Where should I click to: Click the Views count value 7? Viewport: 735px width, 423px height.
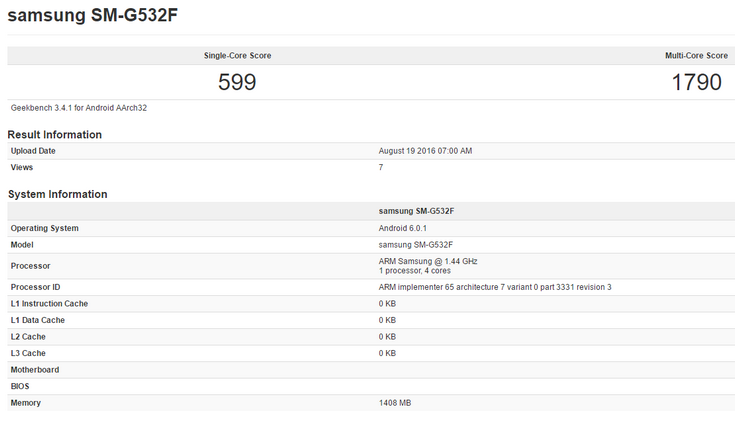tap(381, 167)
